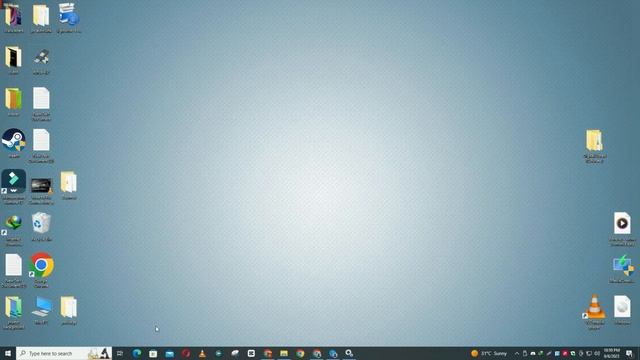Select the Steam desktop icon
640x360 pixels.
coord(13,143)
